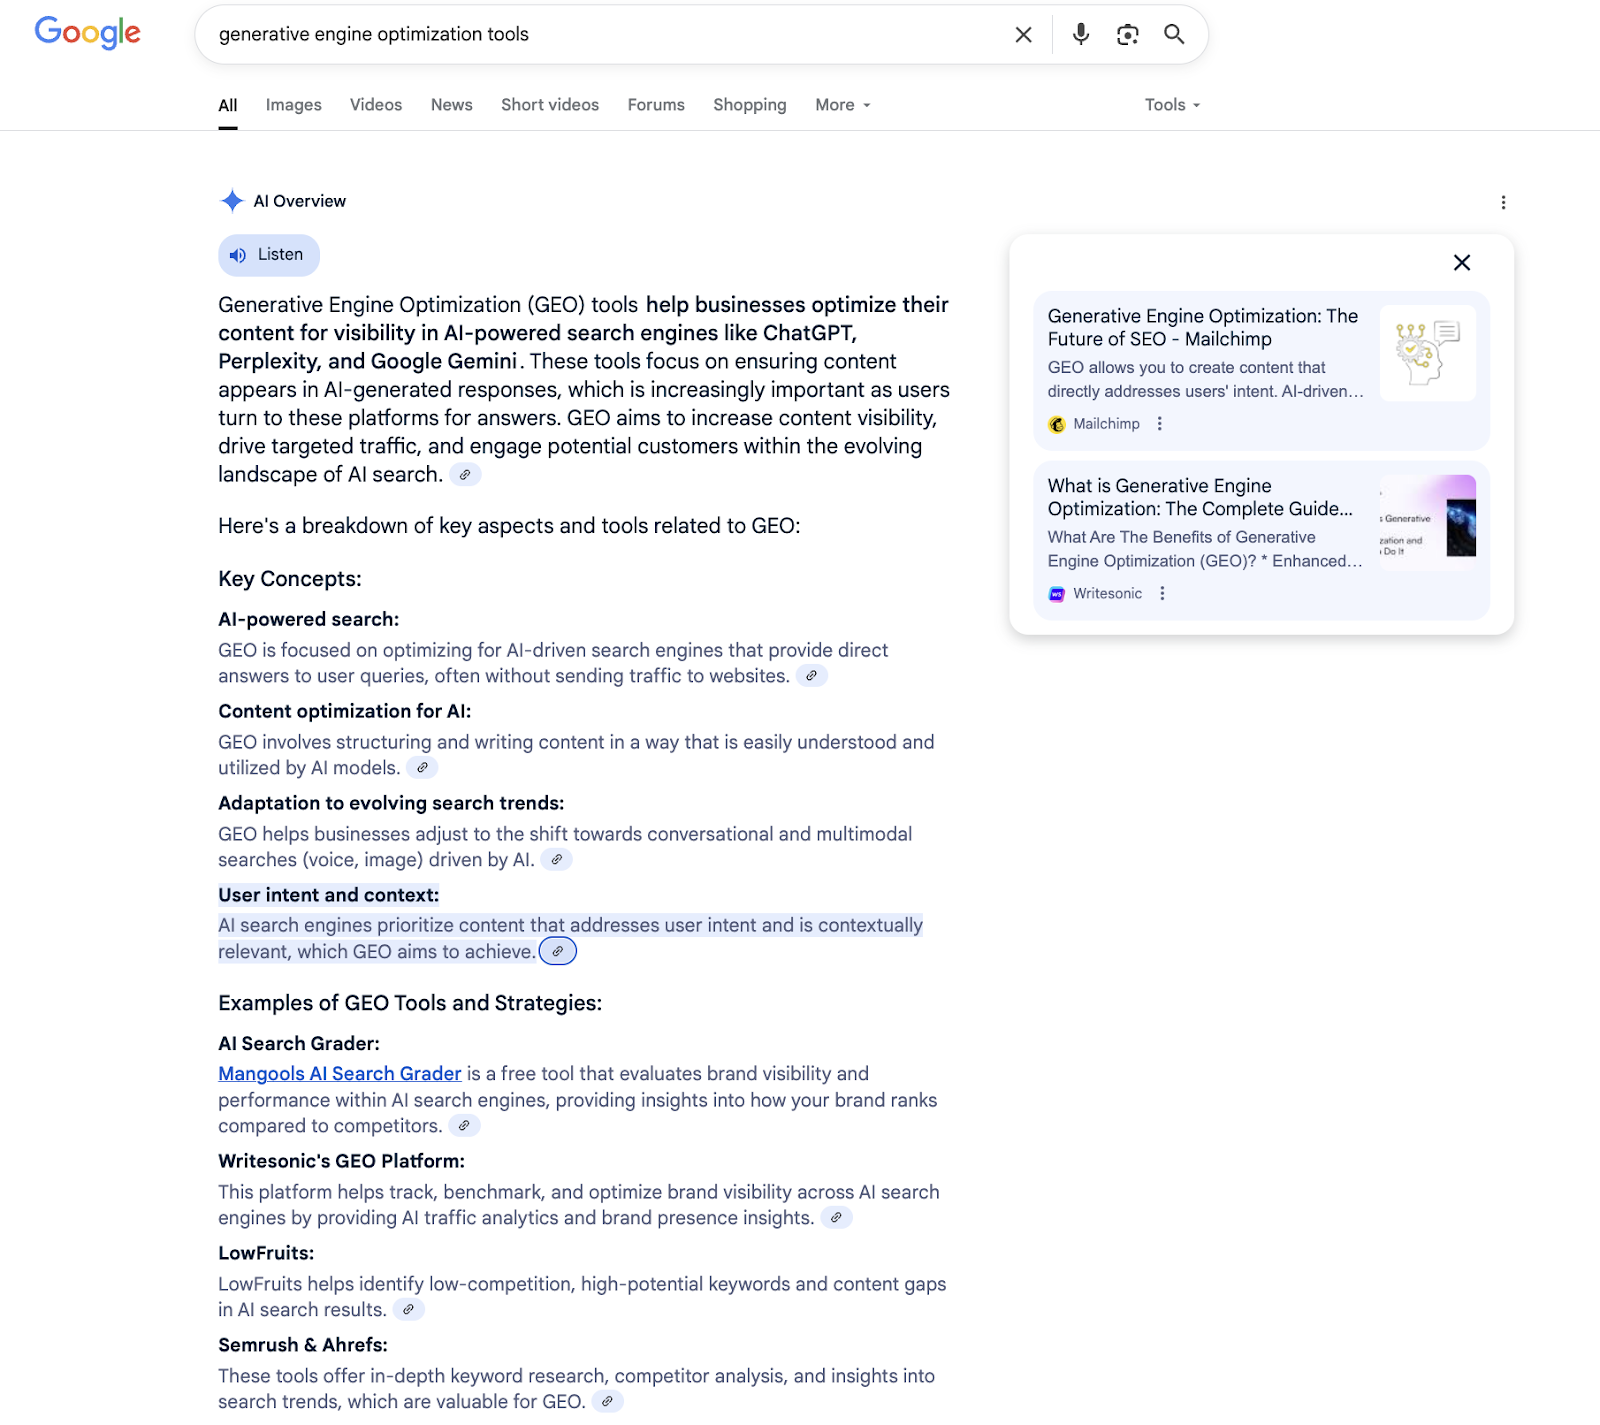1600x1425 pixels.
Task: Switch to the Short videos tab
Action: (550, 105)
